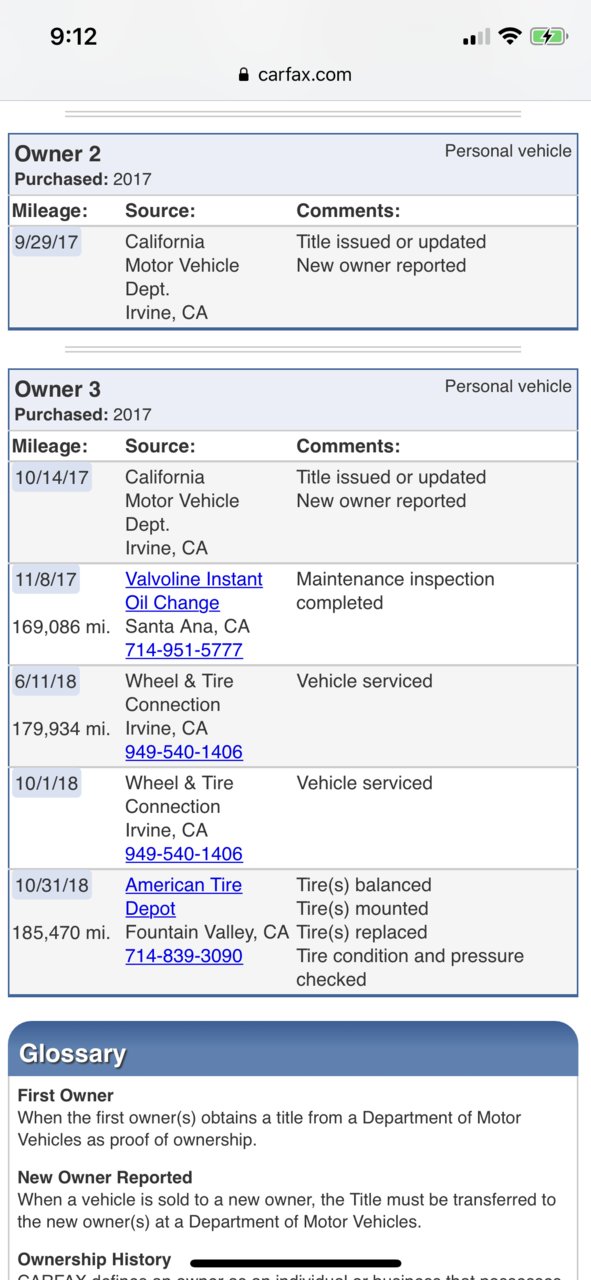Call the 714-839-3090 phone number
Image resolution: width=591 pixels, height=1280 pixels.
pyautogui.click(x=184, y=956)
